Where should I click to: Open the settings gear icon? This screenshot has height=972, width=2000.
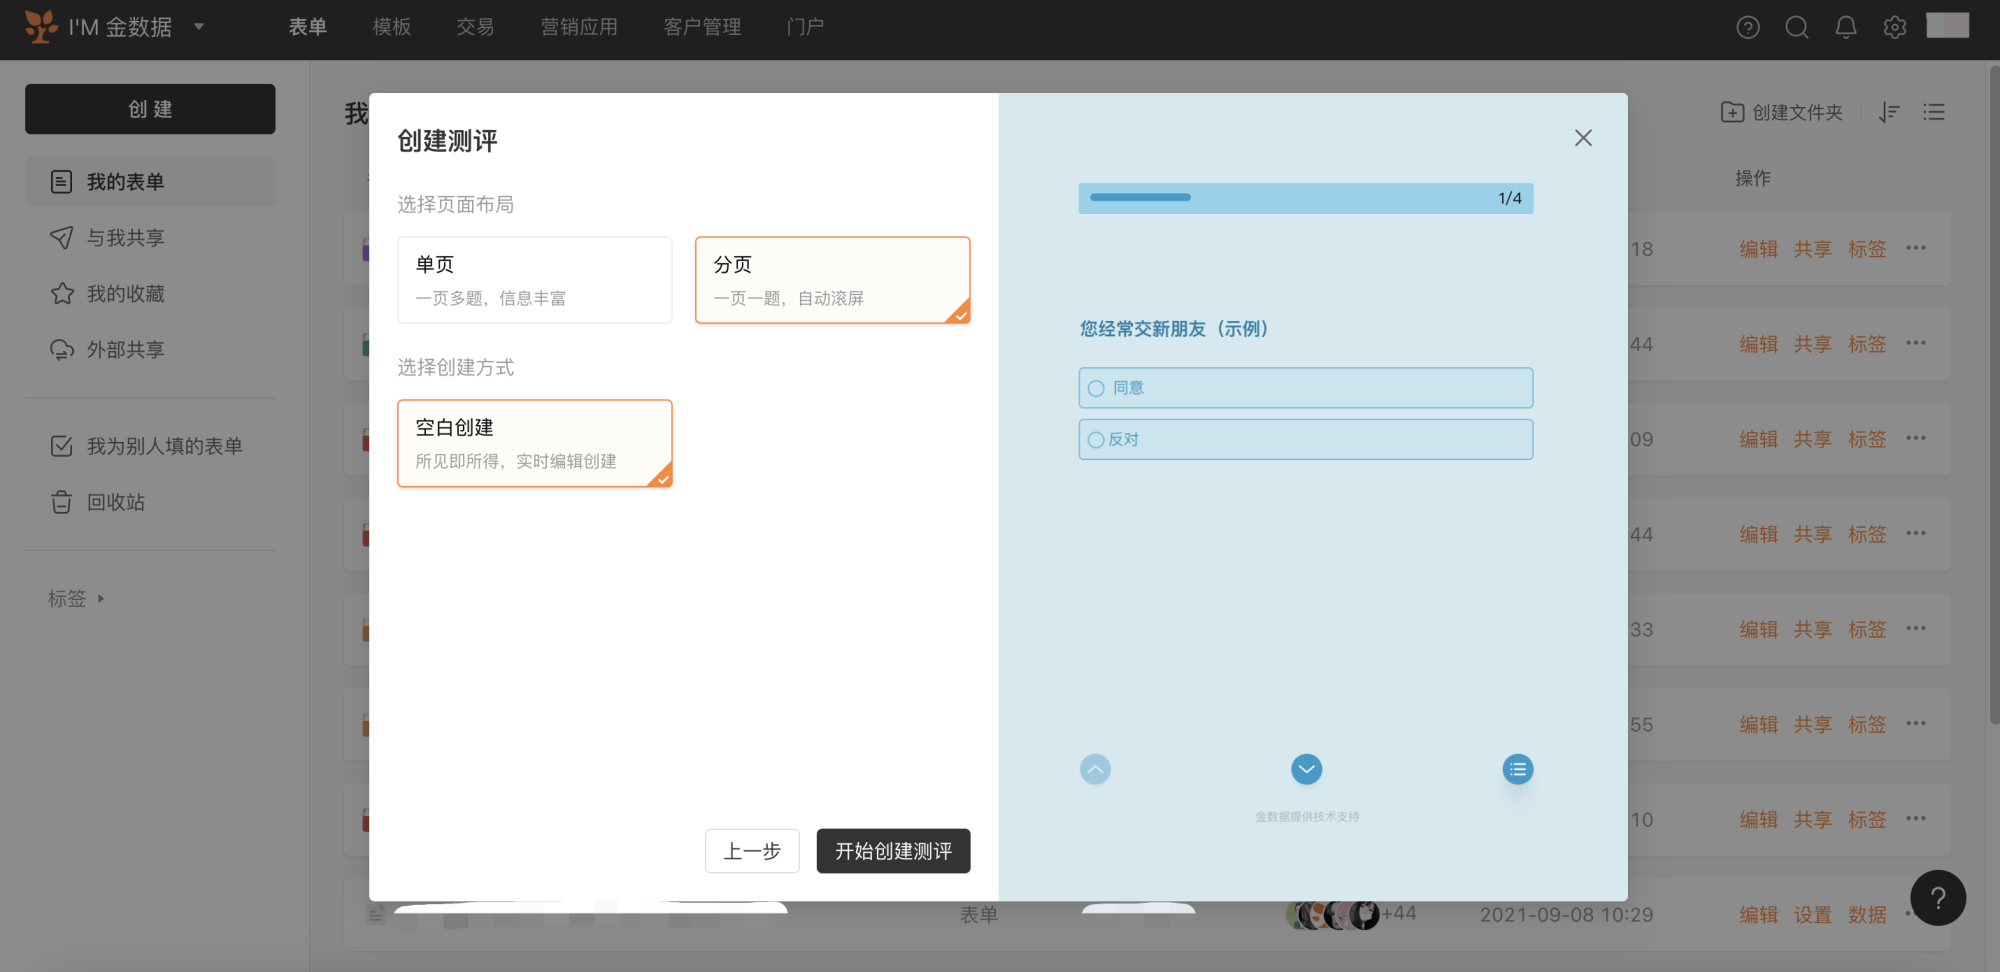[1895, 27]
